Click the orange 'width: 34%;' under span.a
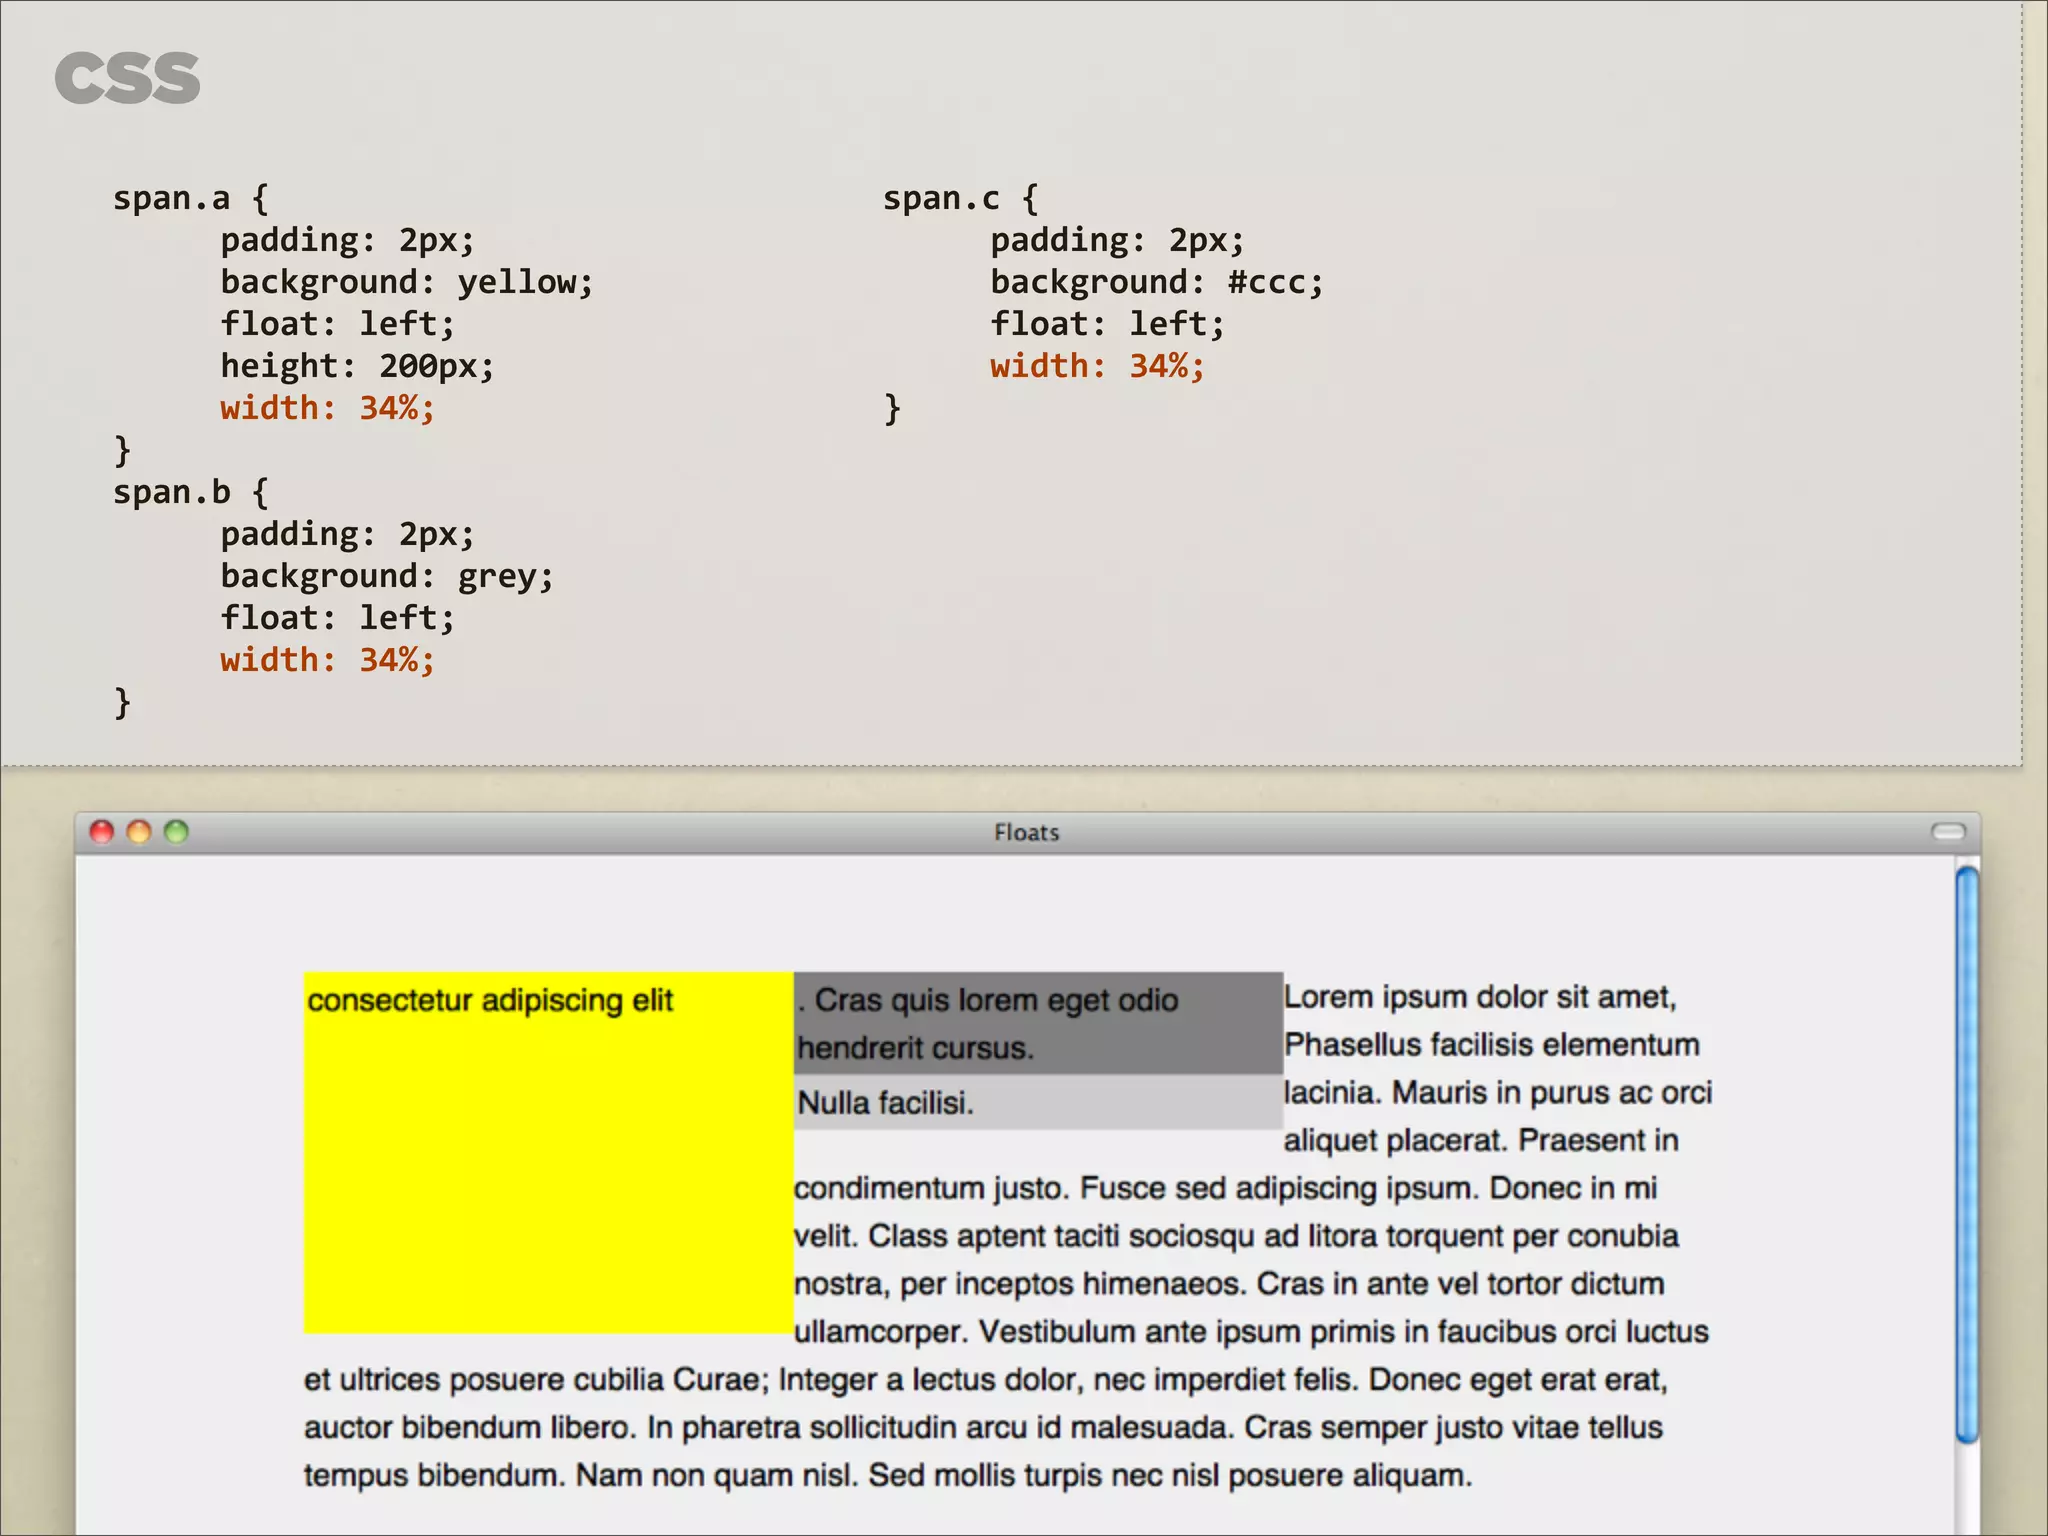Viewport: 2048px width, 1536px height. pos(328,408)
